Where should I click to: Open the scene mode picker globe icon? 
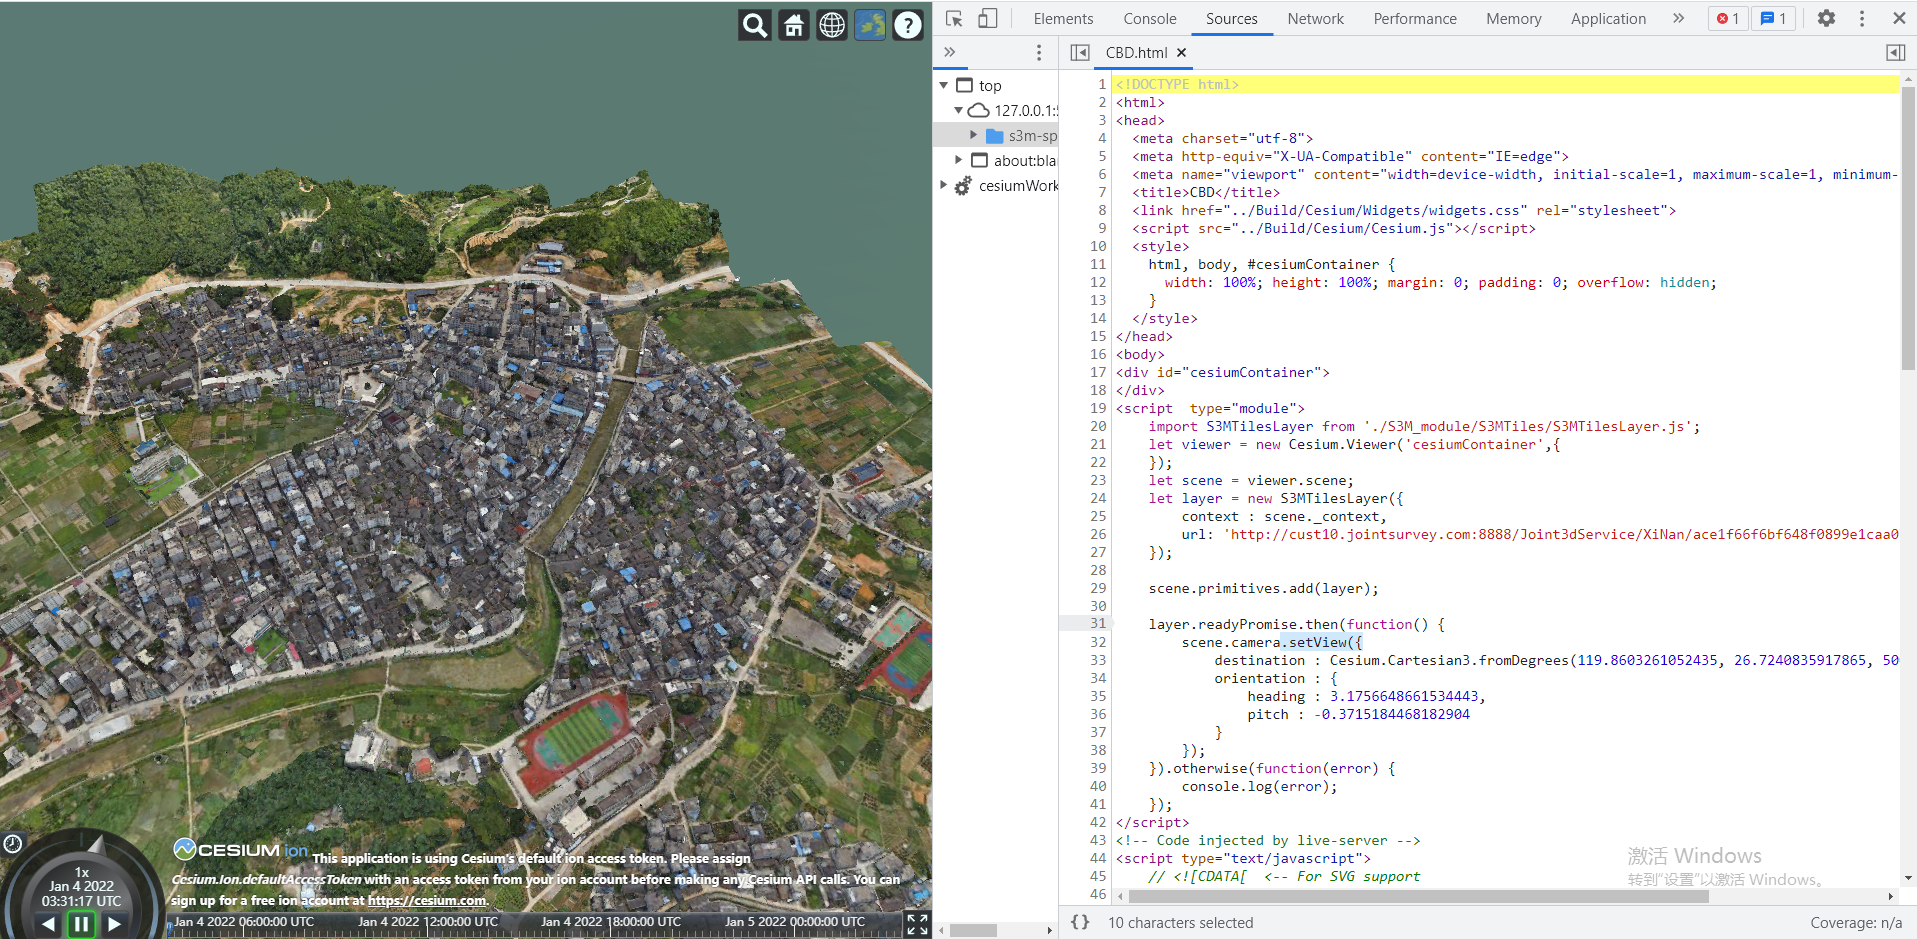832,25
